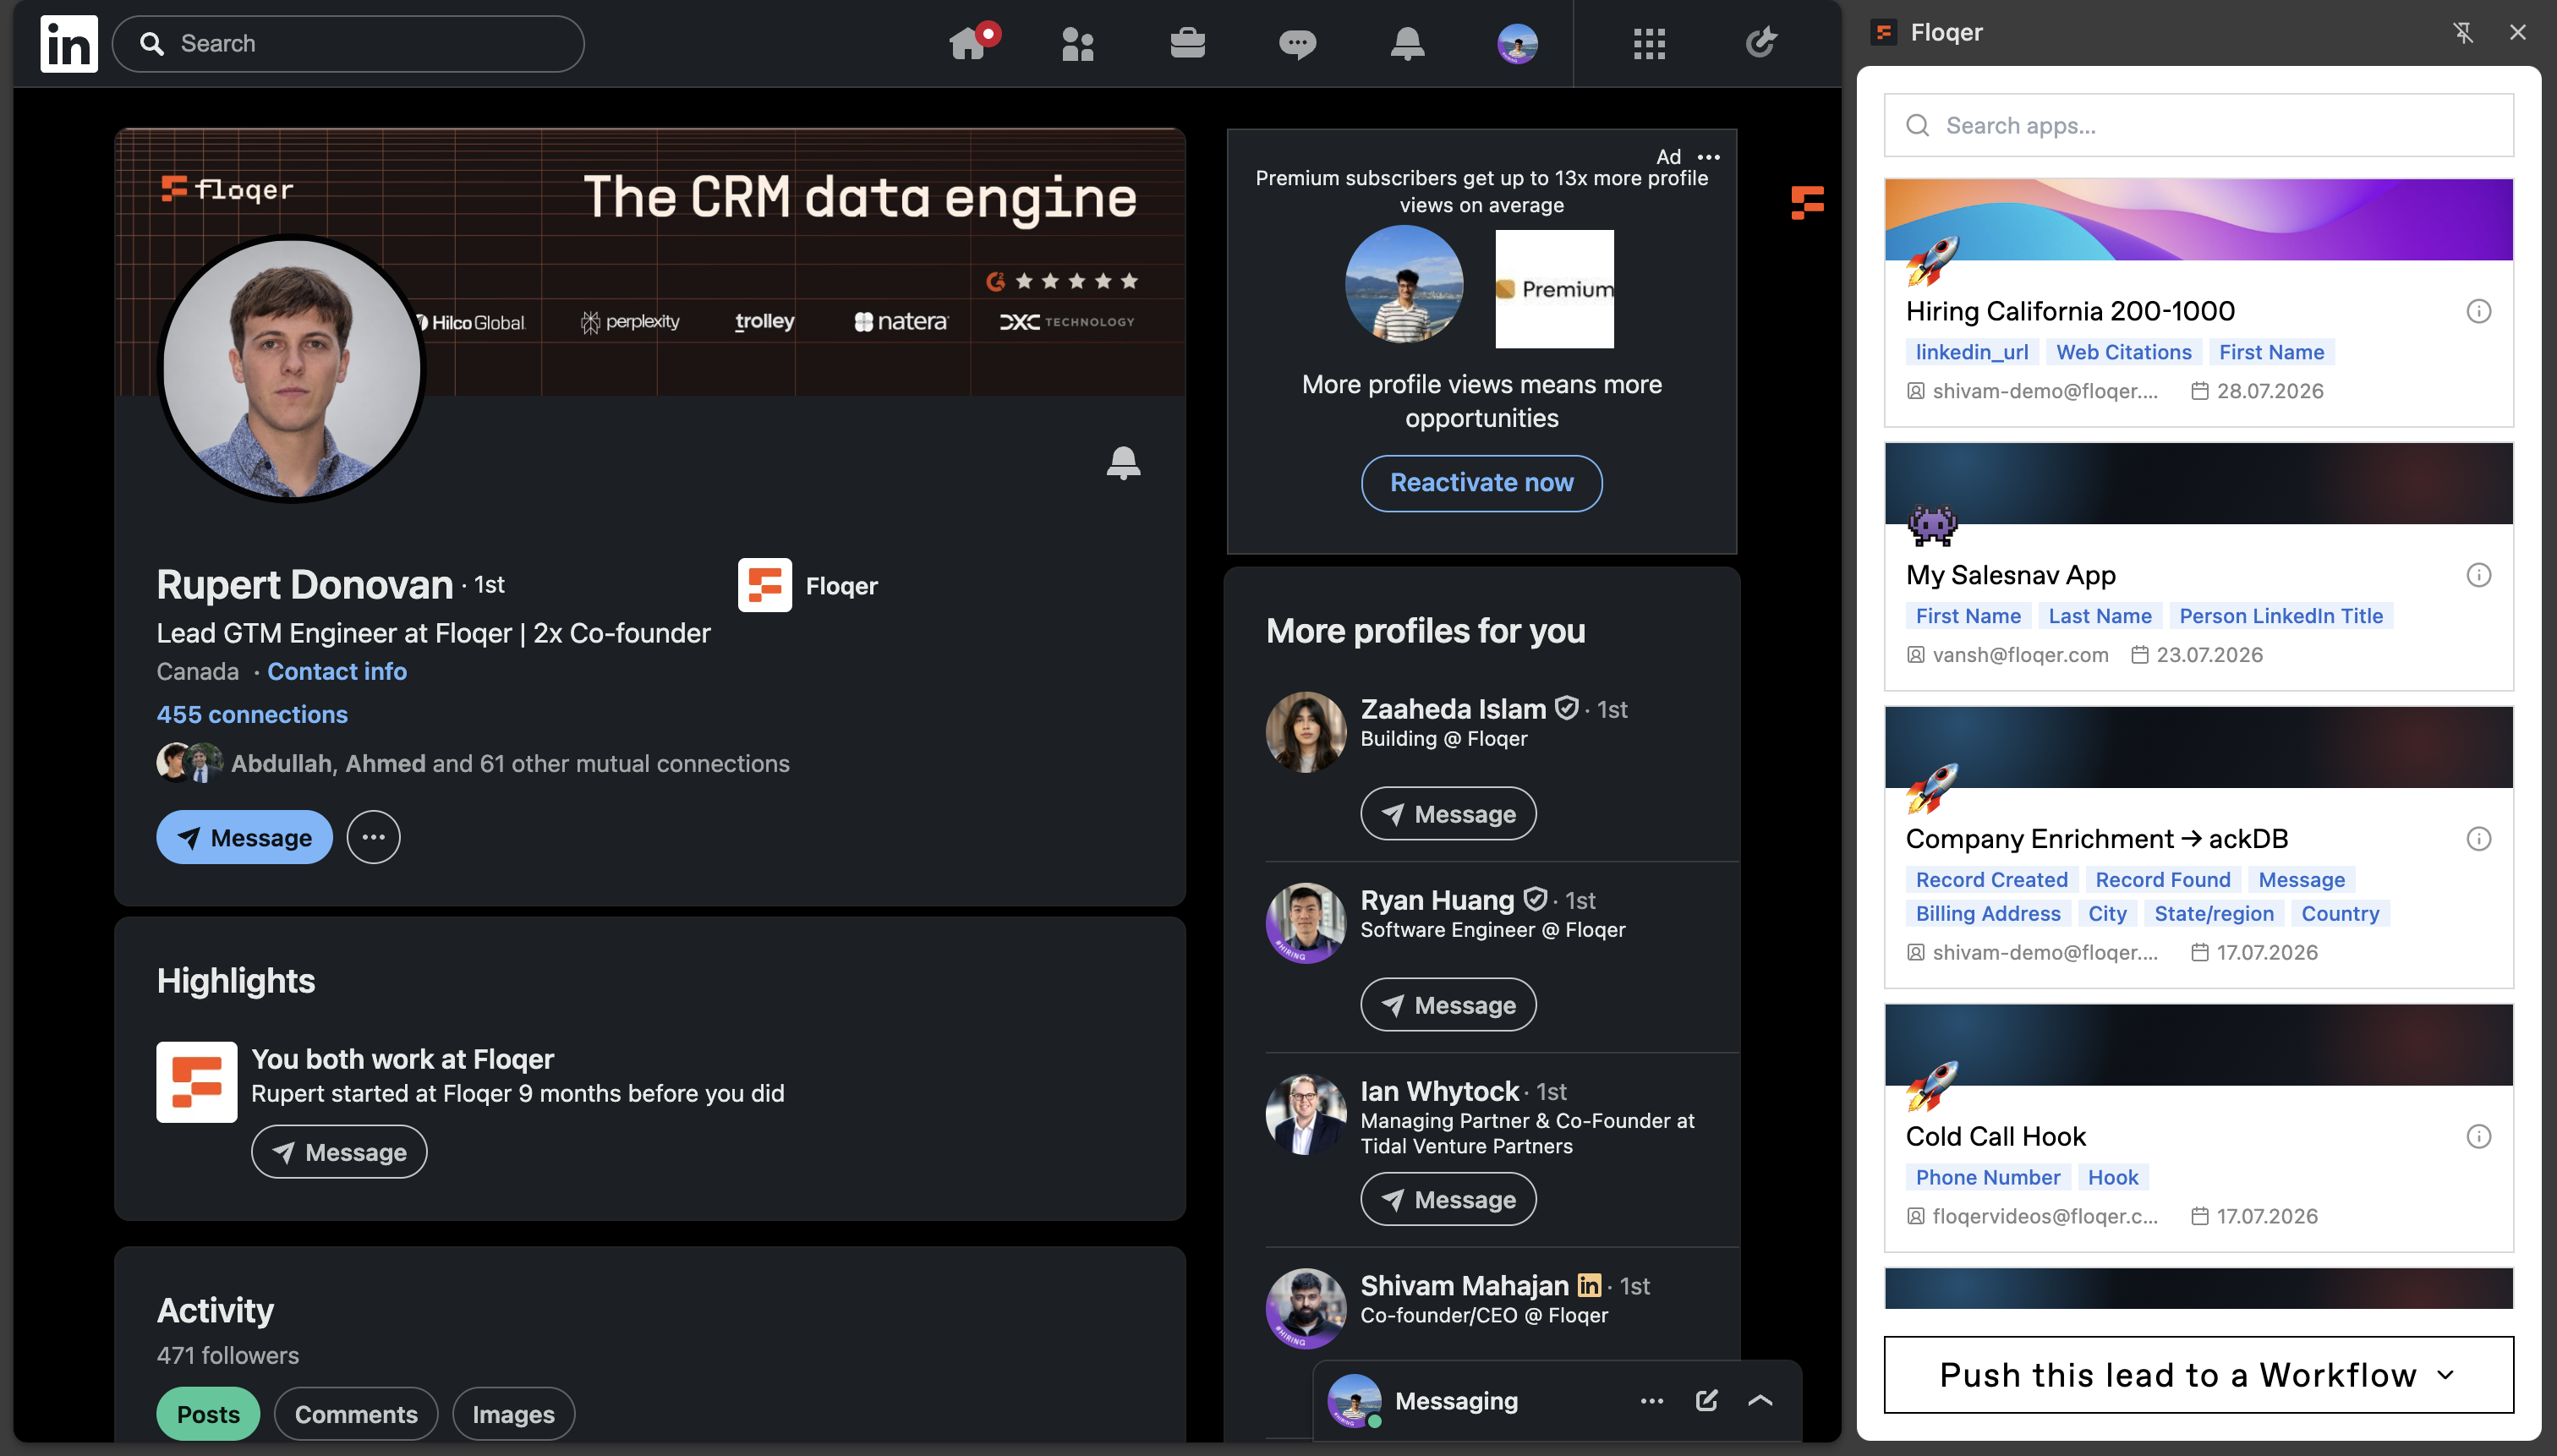Screen dimensions: 2557x1456
Task: Toggle the notification bell on Rupert's profile
Action: pos(1123,463)
